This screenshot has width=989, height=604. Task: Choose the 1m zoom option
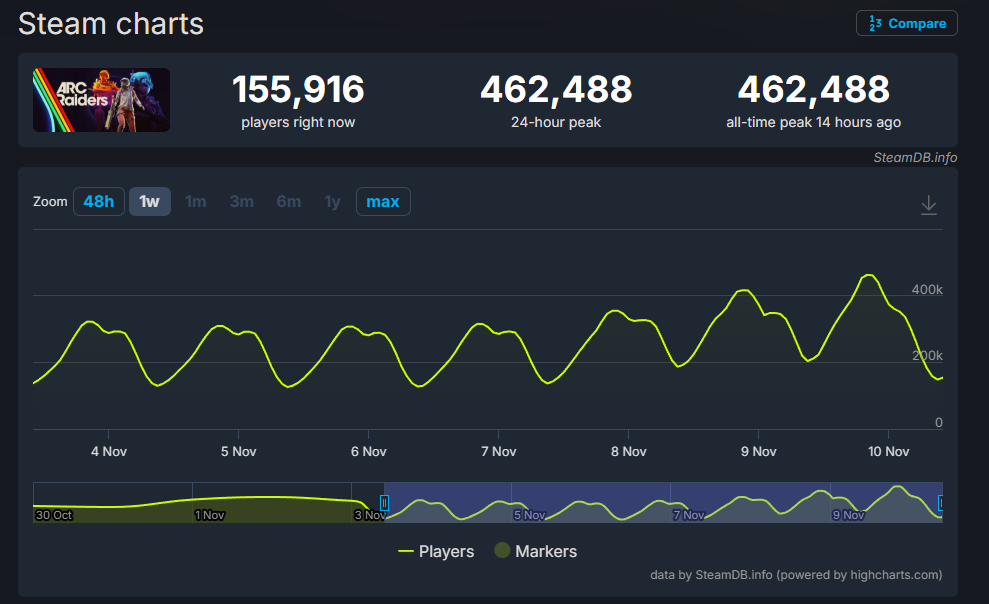tap(195, 202)
